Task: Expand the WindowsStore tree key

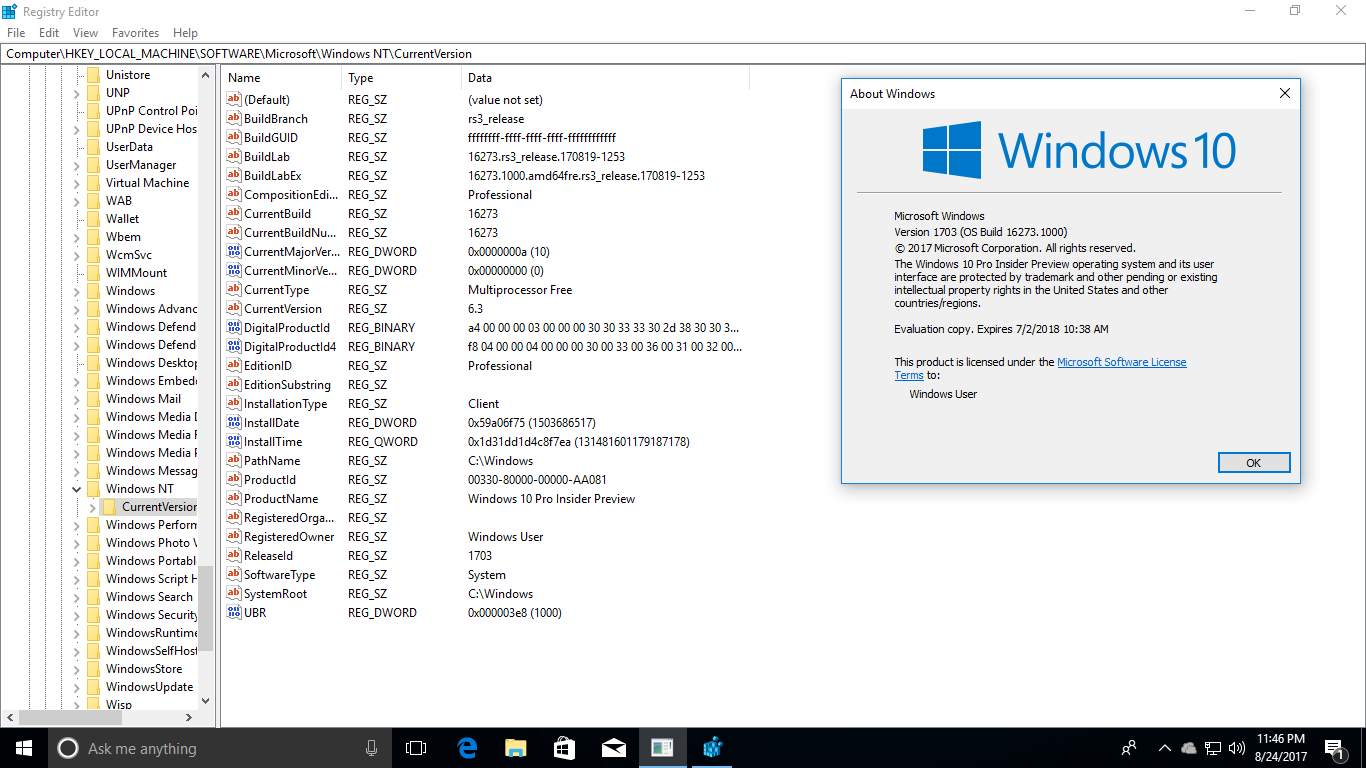Action: 77,669
